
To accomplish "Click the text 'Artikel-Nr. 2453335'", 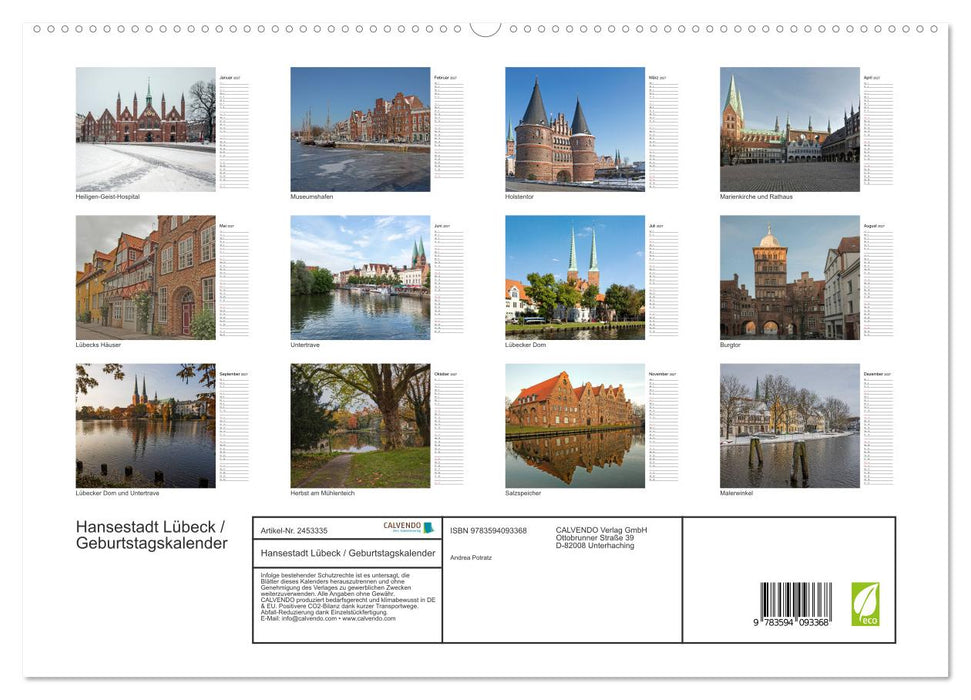I will coord(294,531).
